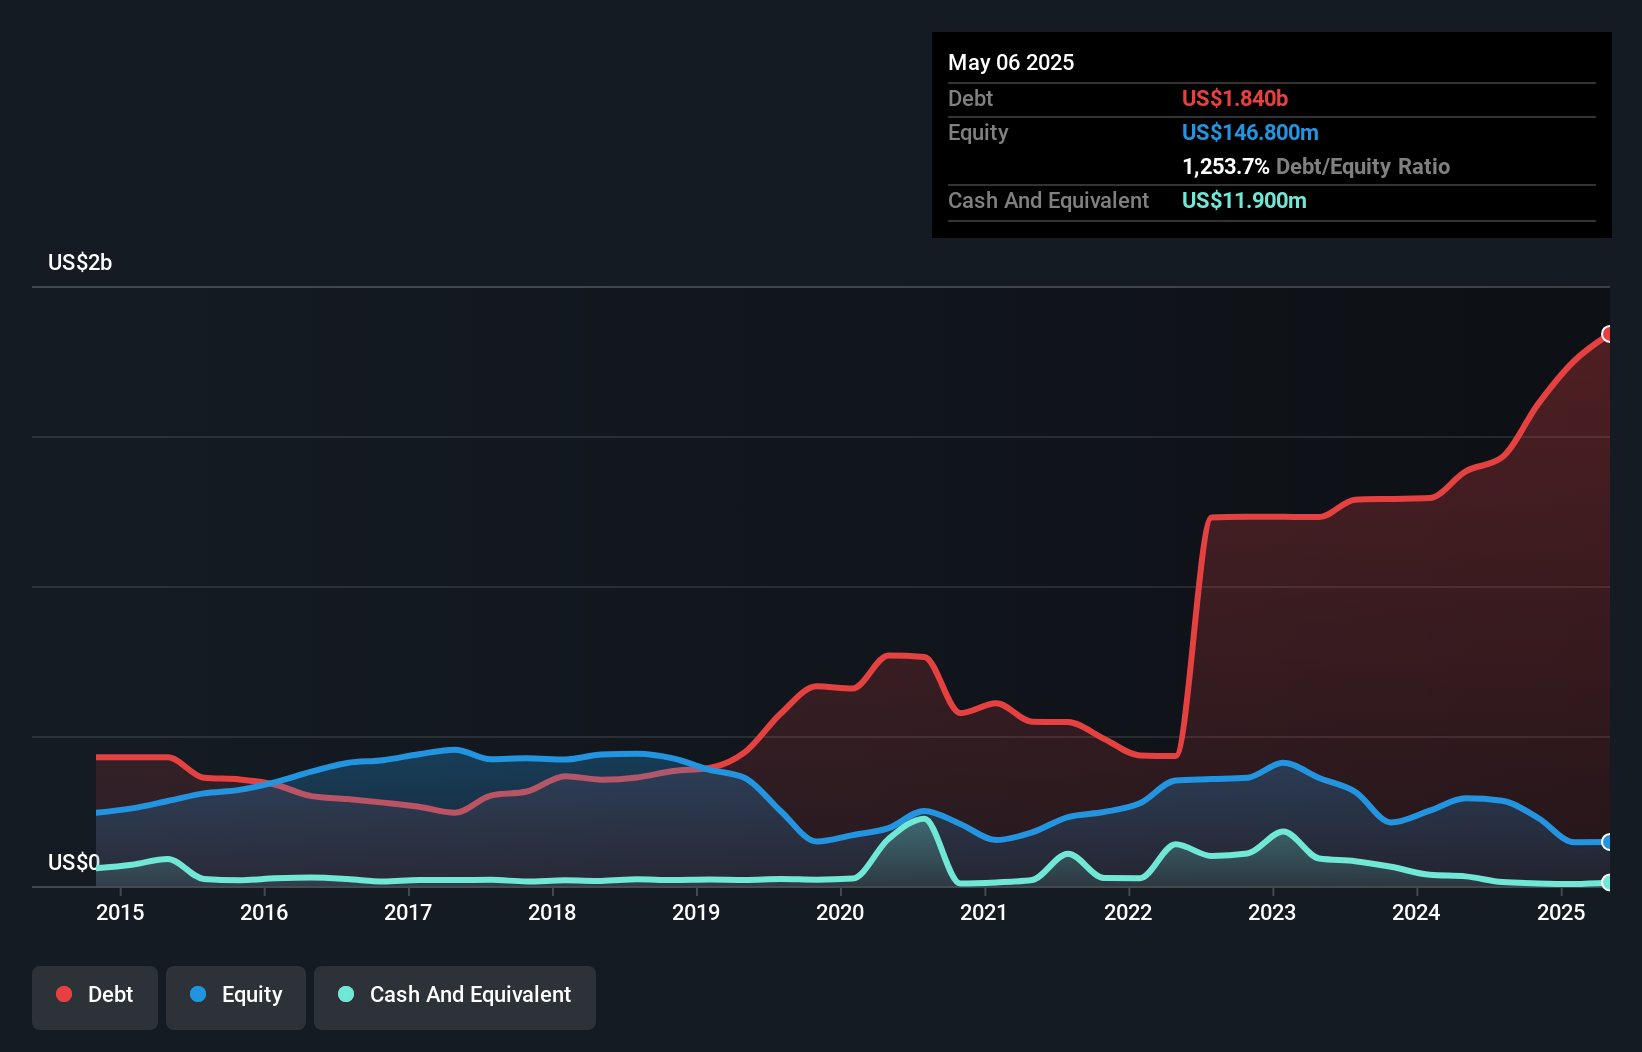This screenshot has height=1052, width=1642.
Task: Click the May 06 2025 tooltip date
Action: tap(1011, 62)
